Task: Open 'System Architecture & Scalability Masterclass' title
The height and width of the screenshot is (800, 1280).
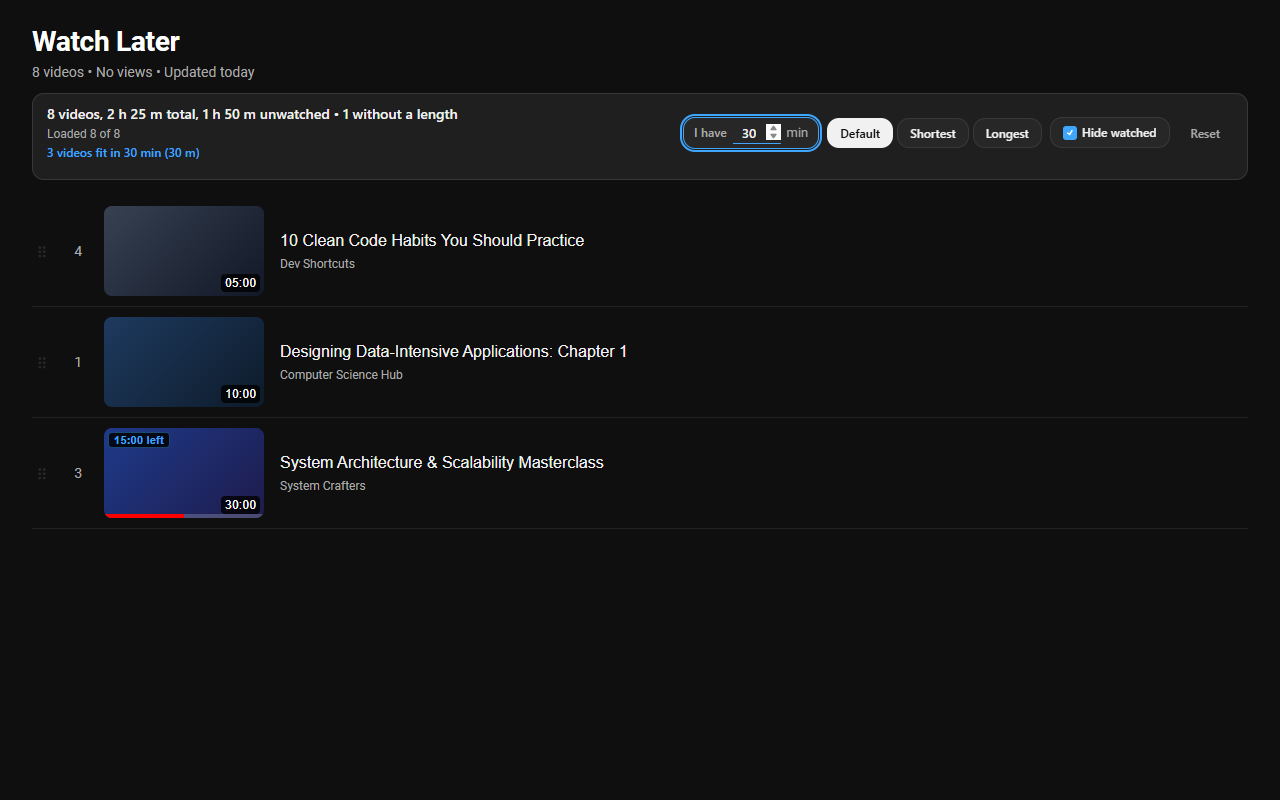Action: tap(442, 462)
